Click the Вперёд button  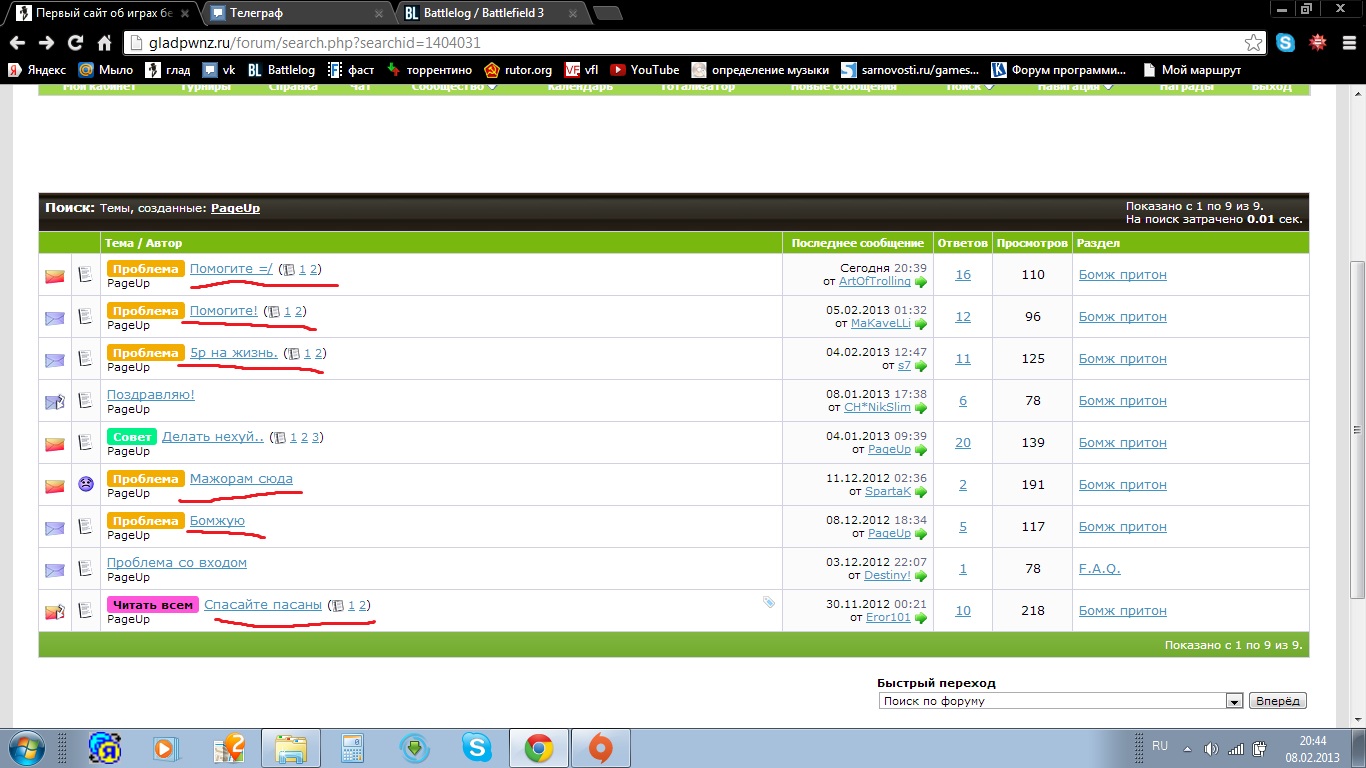point(1278,701)
